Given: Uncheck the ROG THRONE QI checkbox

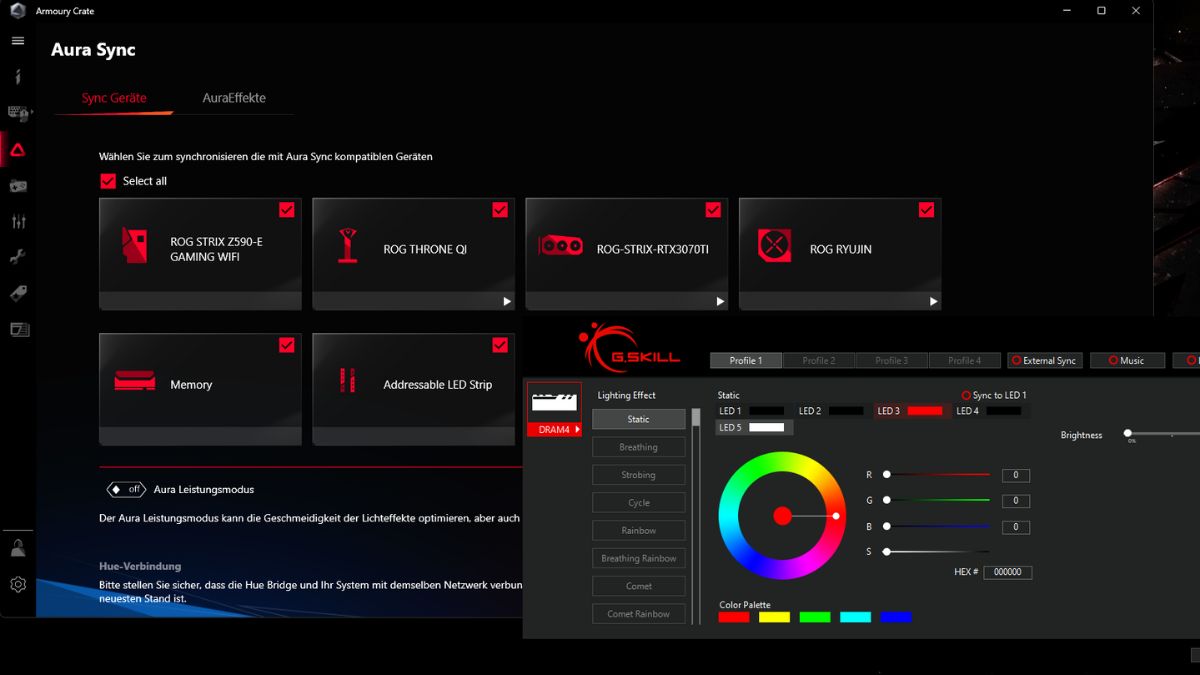Looking at the screenshot, I should click(500, 209).
